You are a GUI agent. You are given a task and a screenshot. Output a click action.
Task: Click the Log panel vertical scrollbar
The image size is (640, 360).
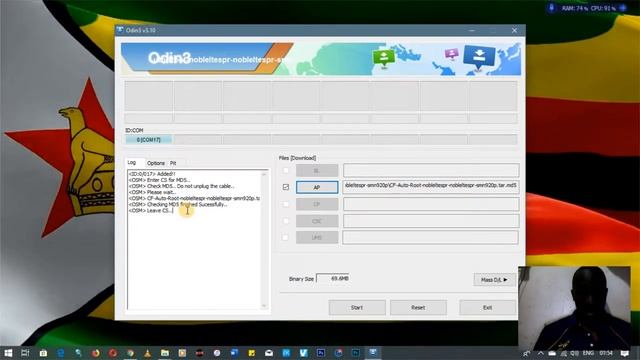pyautogui.click(x=264, y=240)
